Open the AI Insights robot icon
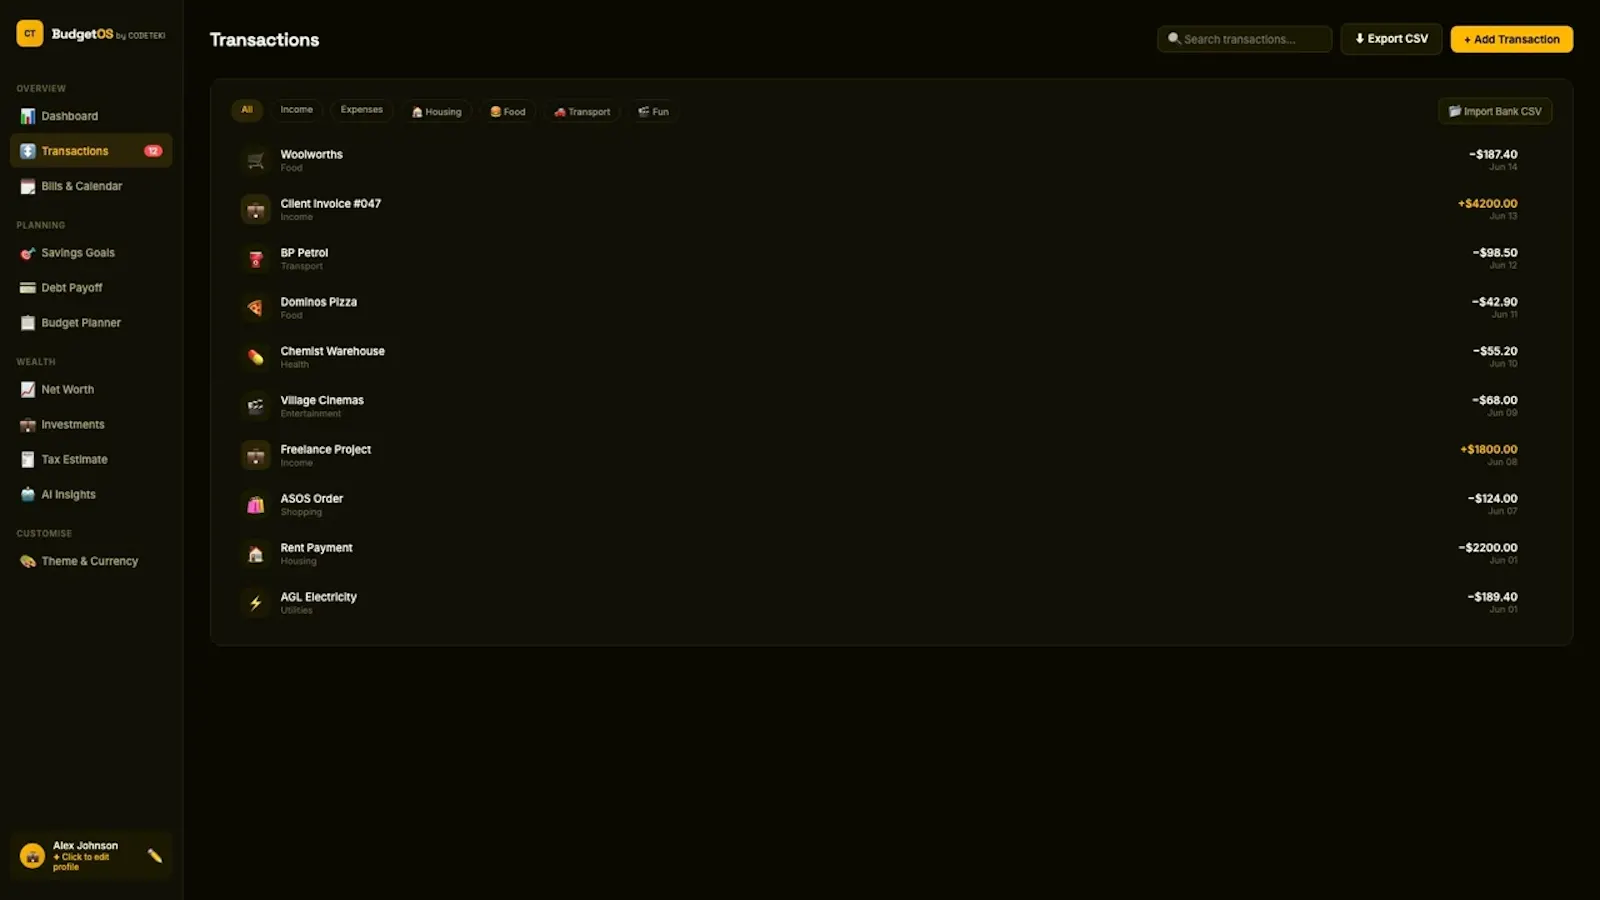The height and width of the screenshot is (900, 1600). pos(28,495)
